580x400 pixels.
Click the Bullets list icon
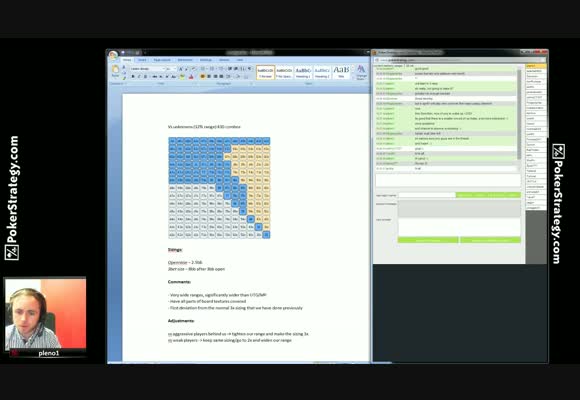(203, 69)
